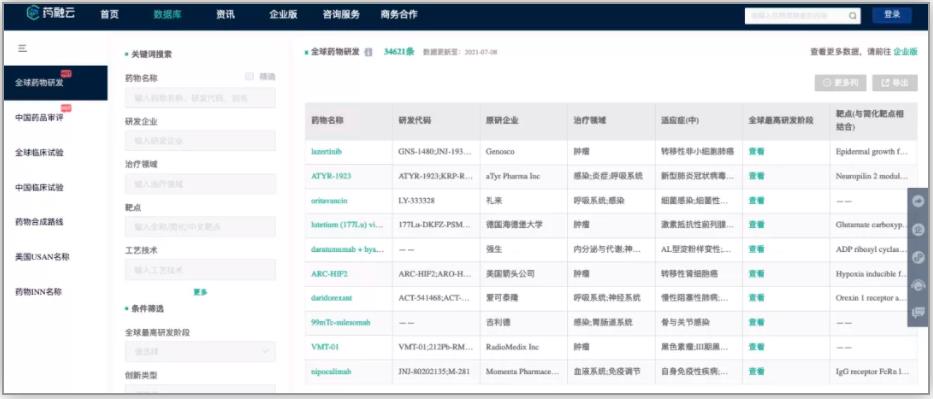
Task: Open drug link oritavancin
Action: (329, 200)
